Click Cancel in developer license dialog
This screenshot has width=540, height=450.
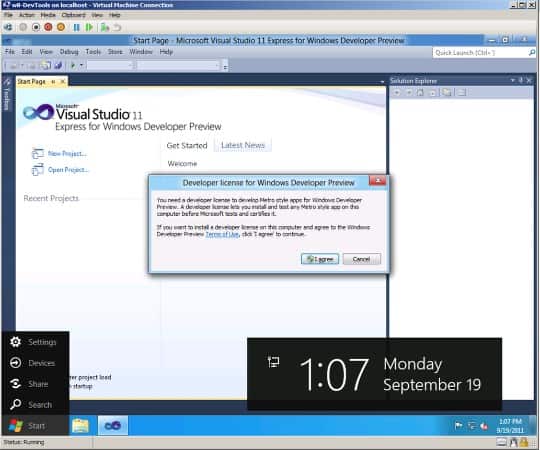coord(362,259)
